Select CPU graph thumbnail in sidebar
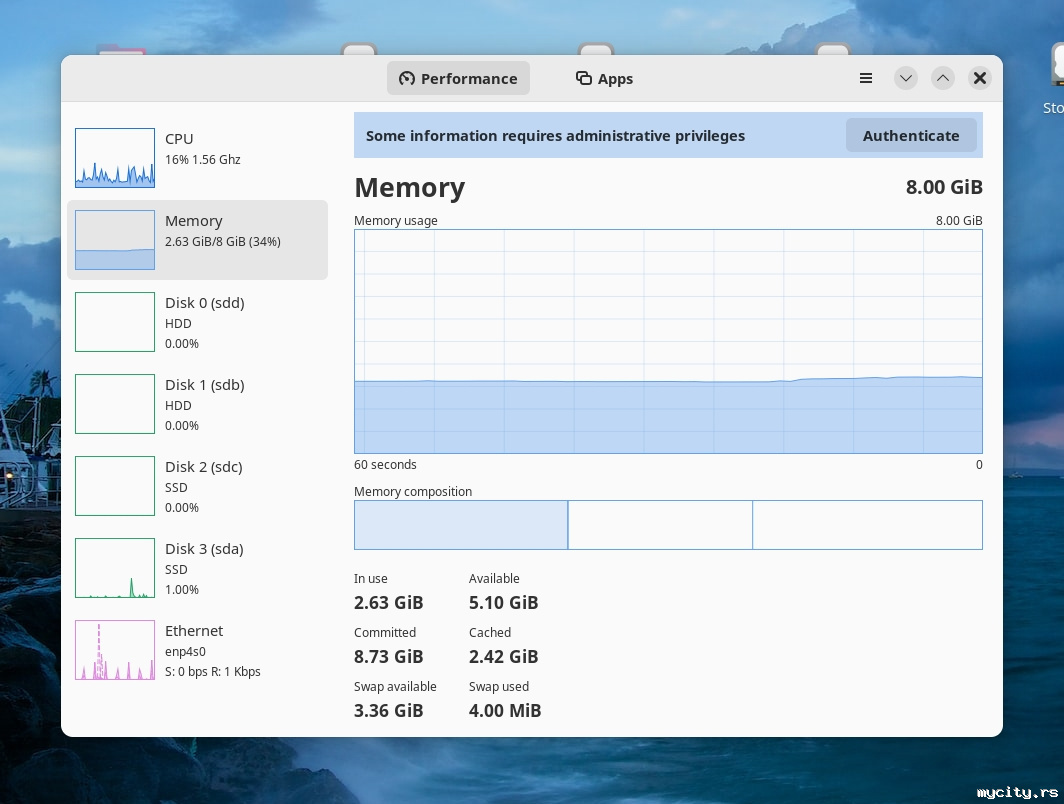Image resolution: width=1064 pixels, height=804 pixels. coord(115,158)
